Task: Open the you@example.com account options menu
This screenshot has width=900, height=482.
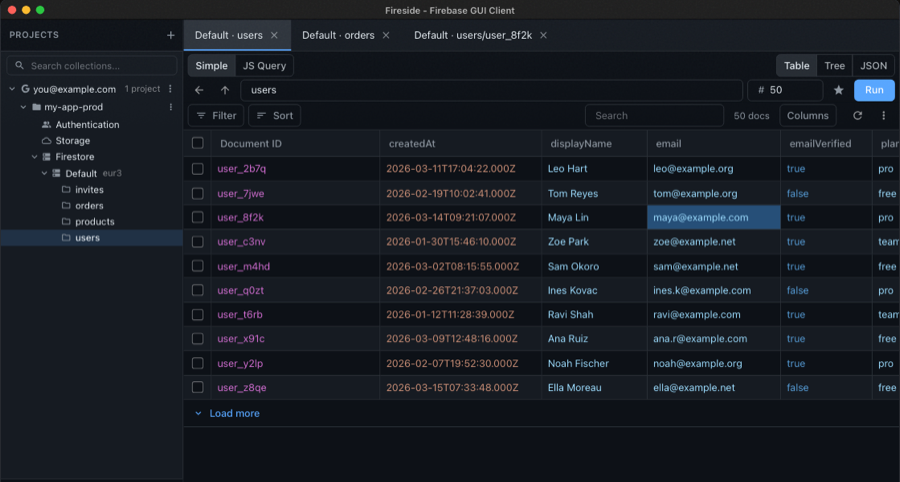Action: pos(170,89)
